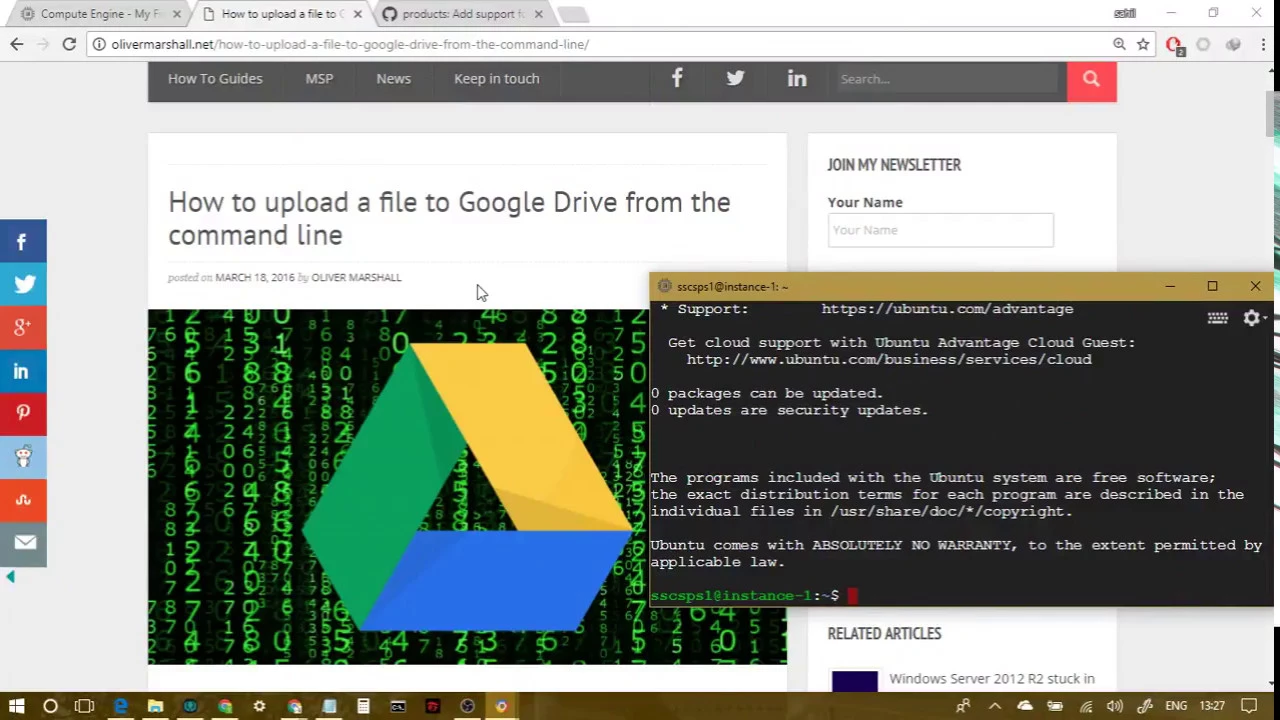Open the Keep in touch menu item
The width and height of the screenshot is (1280, 720).
[x=496, y=79]
